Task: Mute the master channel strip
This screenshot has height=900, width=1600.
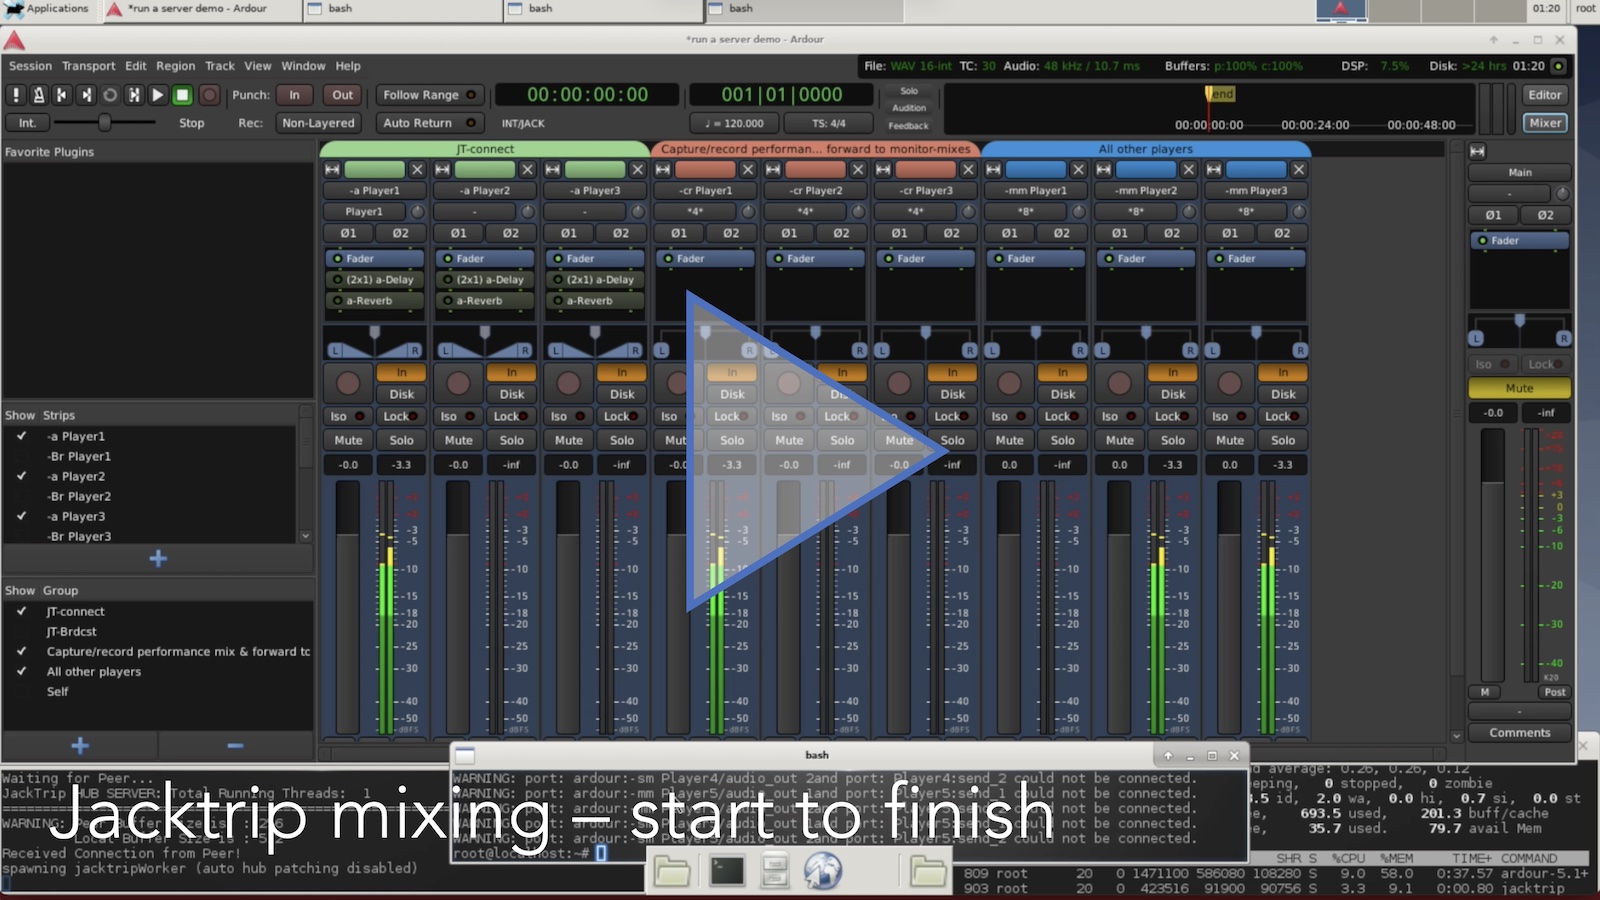Action: coord(1519,388)
